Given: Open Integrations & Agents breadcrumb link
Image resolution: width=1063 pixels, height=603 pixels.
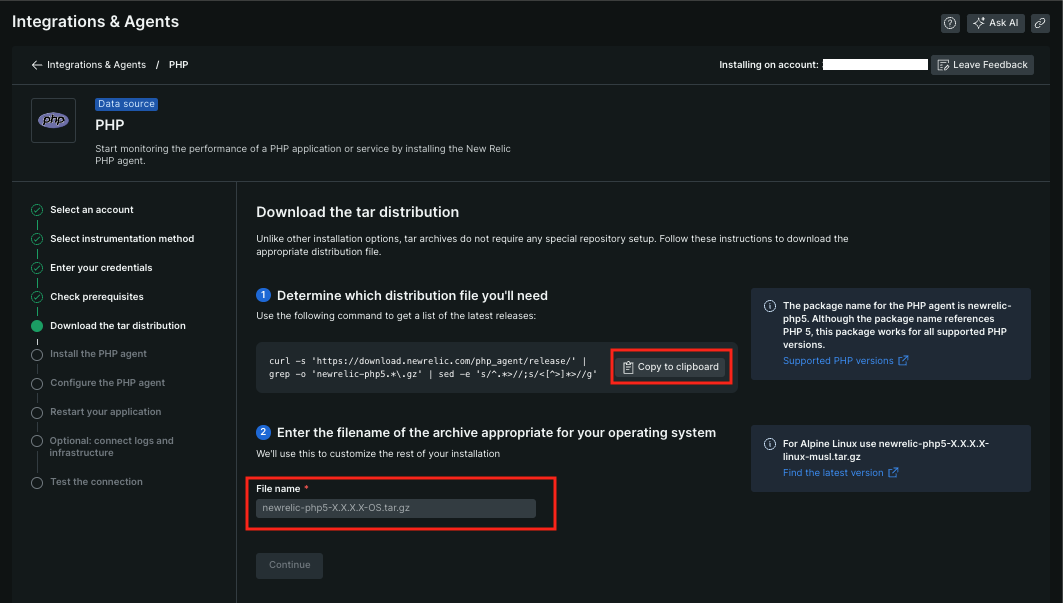Looking at the screenshot, I should [x=96, y=65].
